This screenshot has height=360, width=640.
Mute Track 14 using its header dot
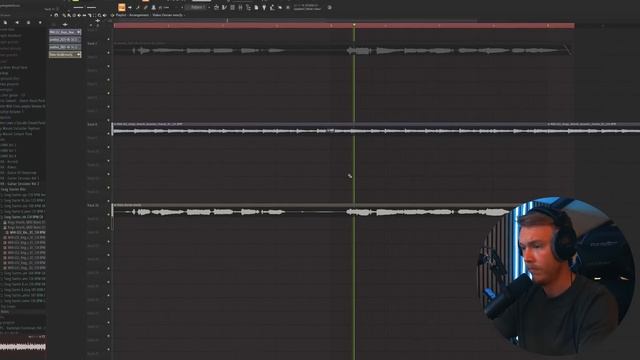pyautogui.click(x=109, y=214)
